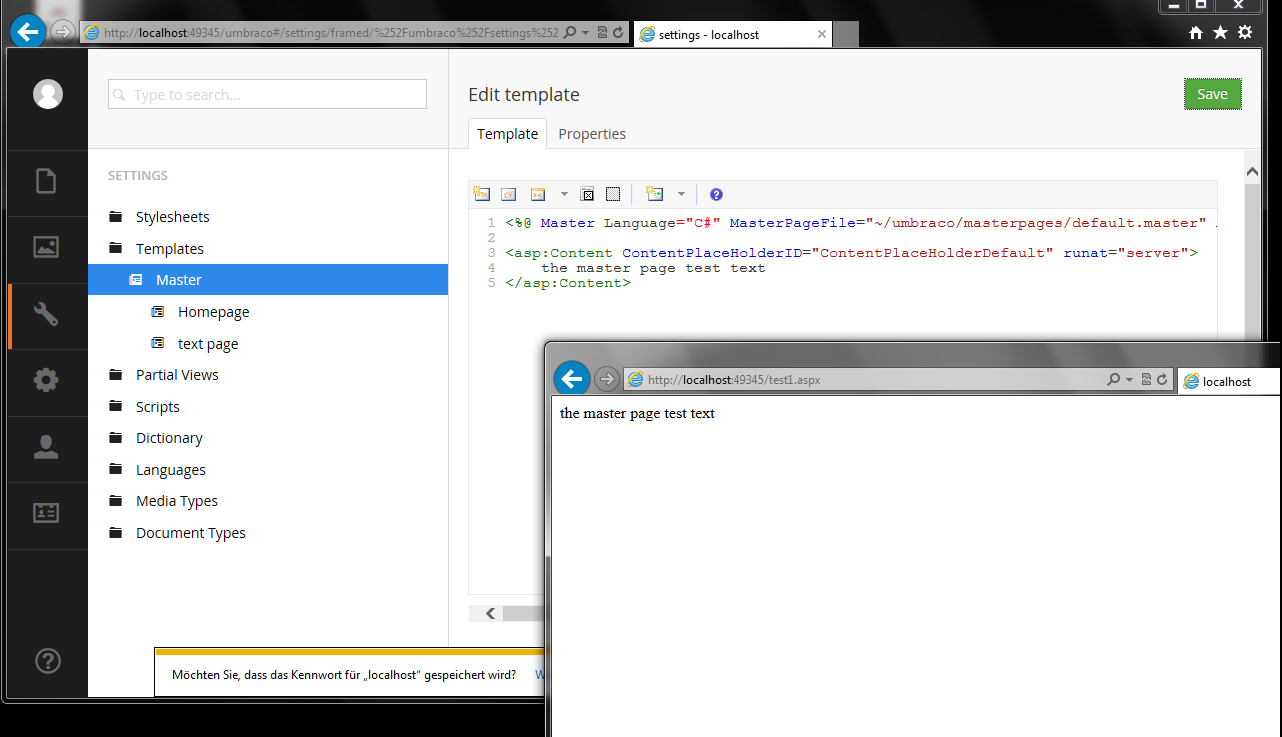Refresh the test1.aspx page
Viewport: 1282px width, 737px height.
(1162, 380)
